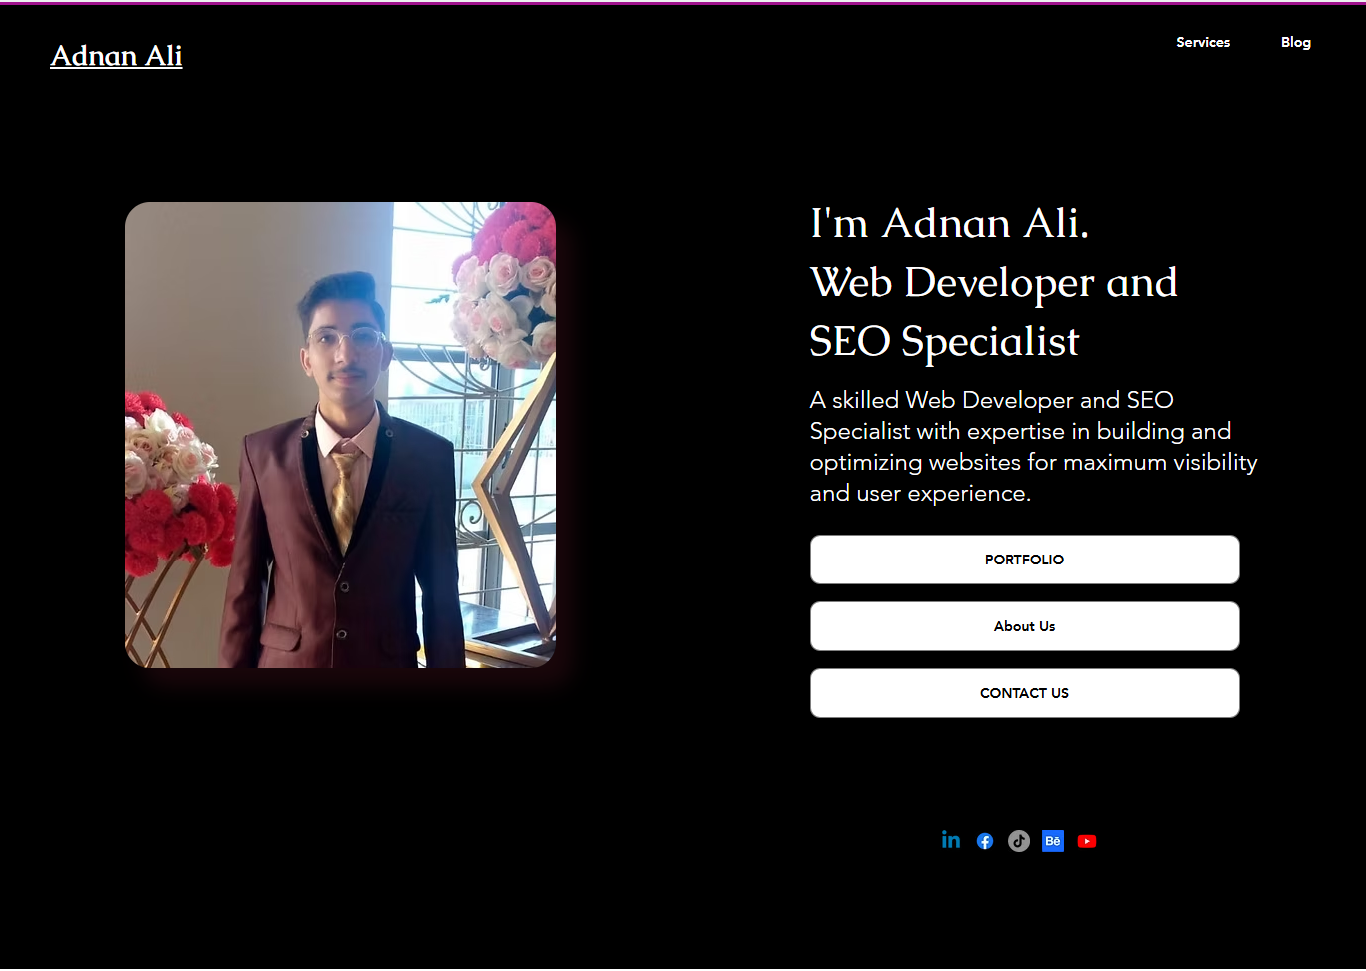
Task: Go to the Blog menu item
Action: point(1296,42)
